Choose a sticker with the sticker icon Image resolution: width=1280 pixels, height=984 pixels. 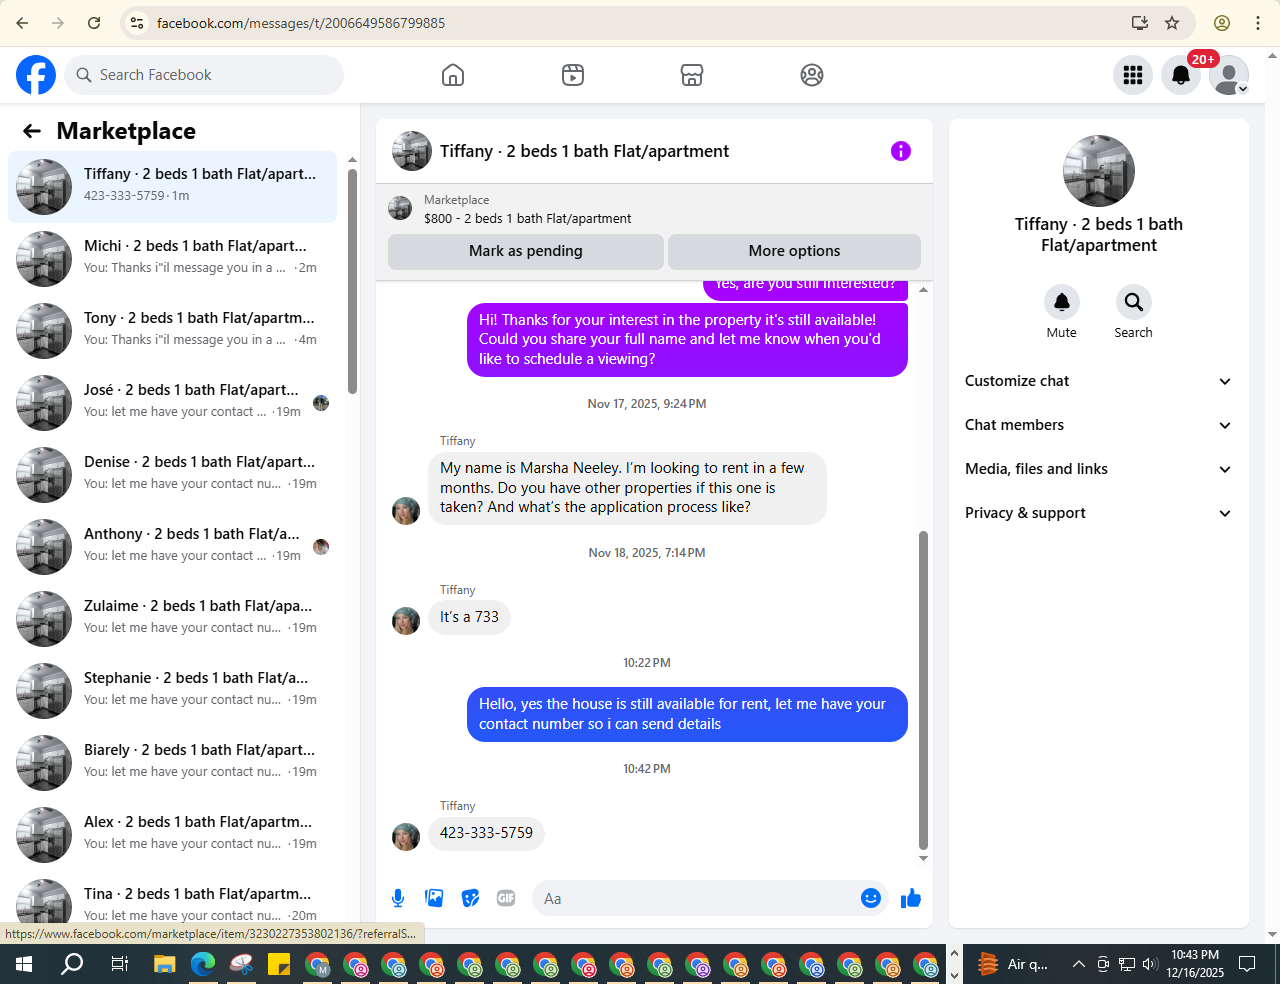pyautogui.click(x=470, y=898)
